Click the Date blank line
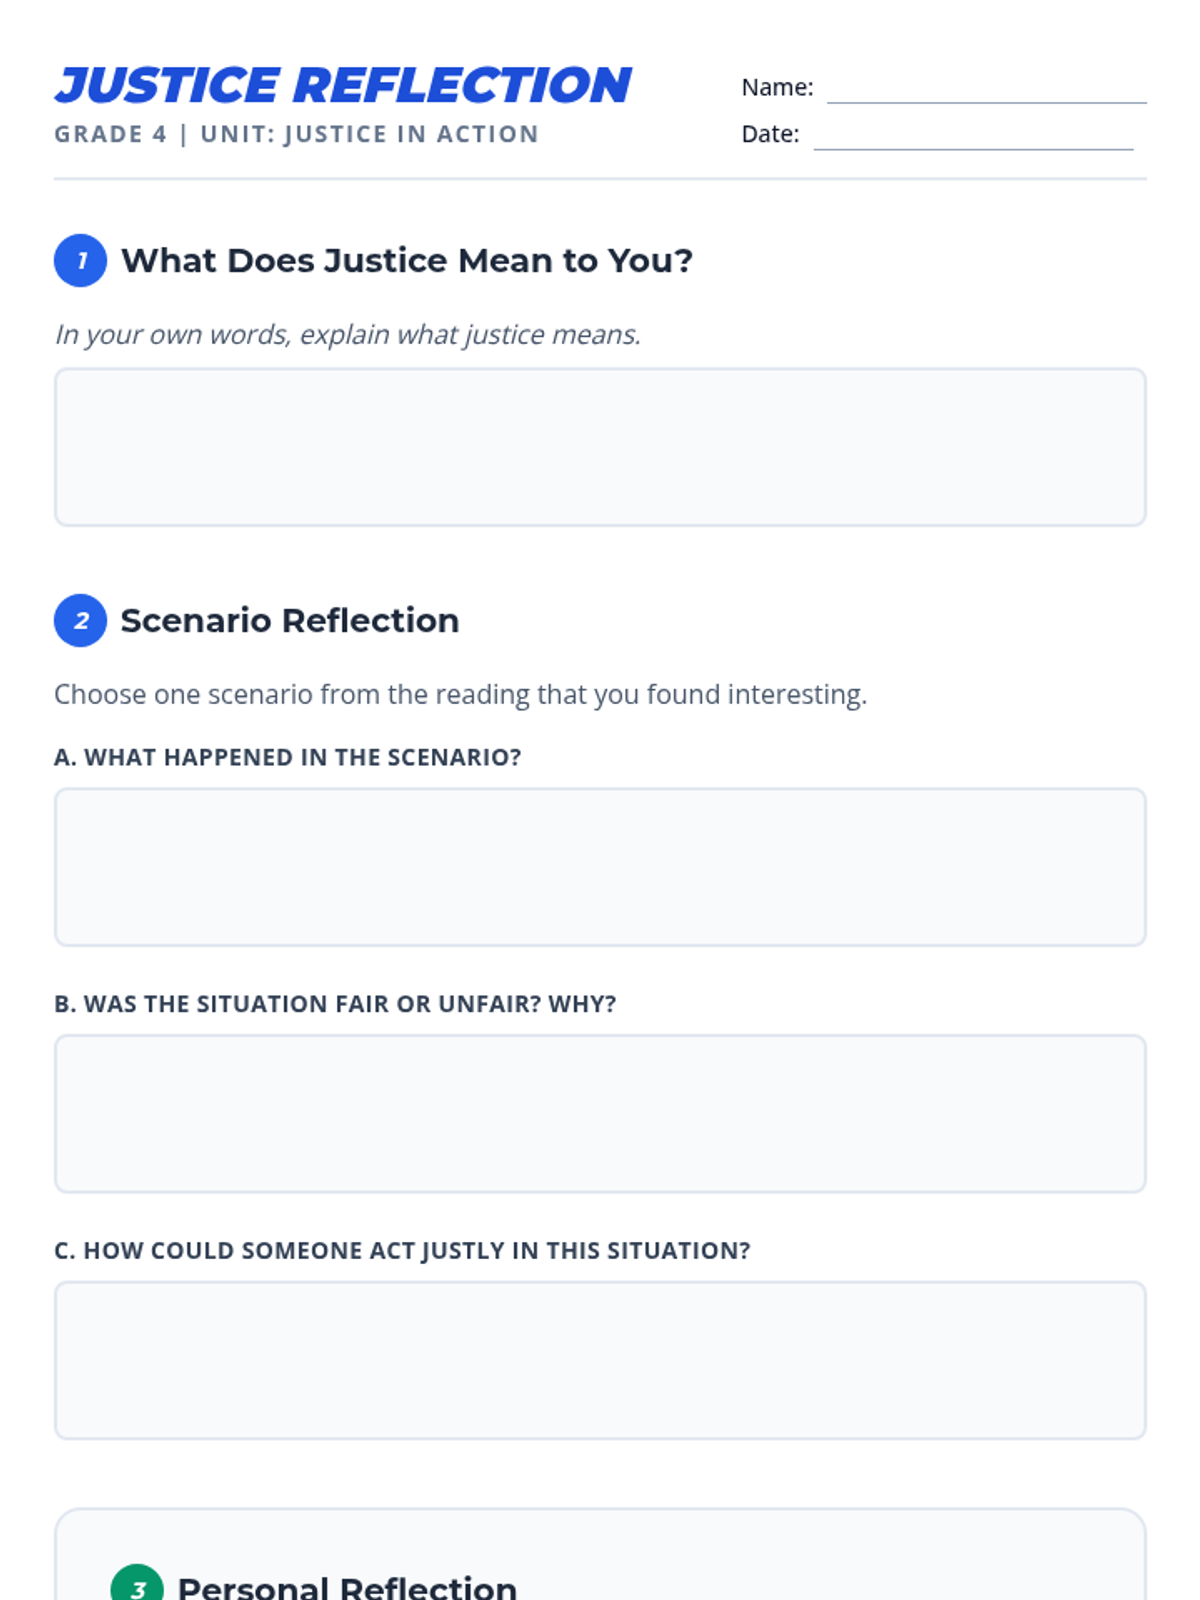 (973, 137)
